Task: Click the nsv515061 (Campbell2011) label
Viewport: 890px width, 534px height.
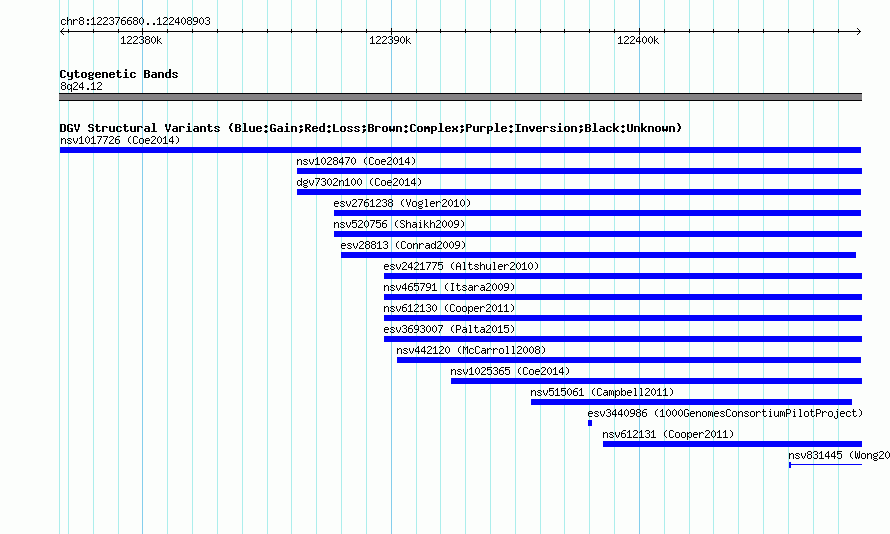Action: [x=602, y=392]
